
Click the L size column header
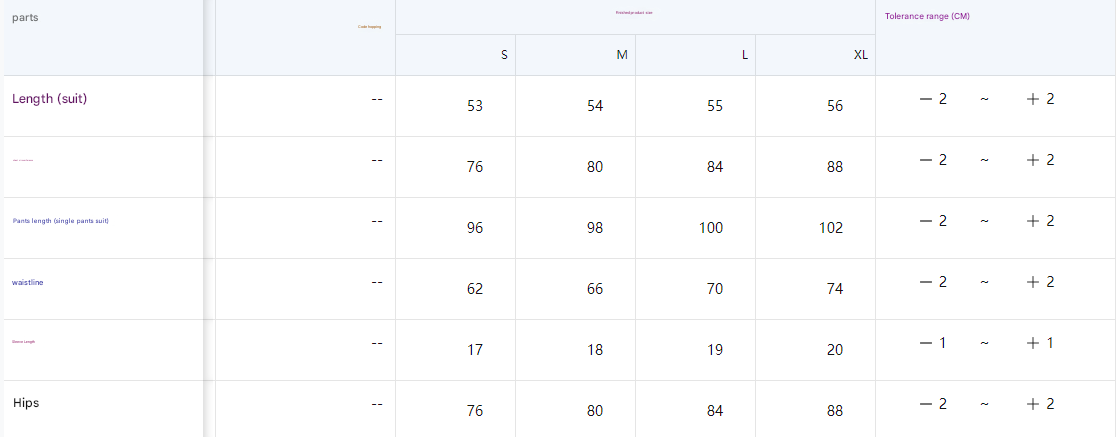(744, 55)
